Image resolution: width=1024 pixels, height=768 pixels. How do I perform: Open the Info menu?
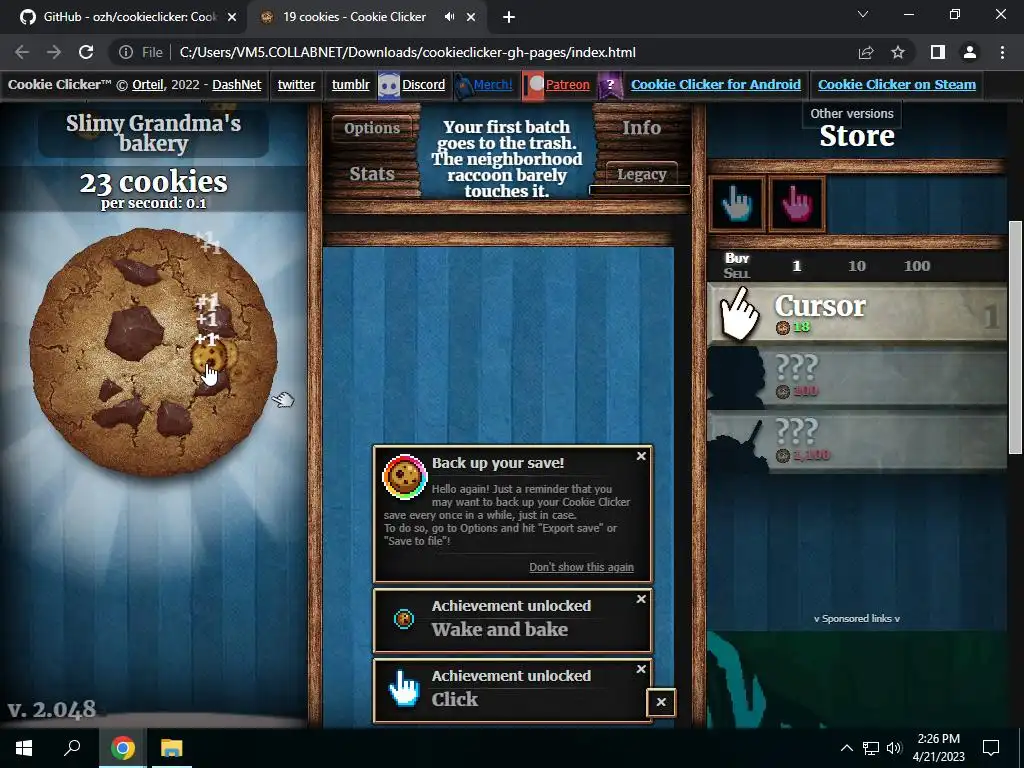pos(641,128)
